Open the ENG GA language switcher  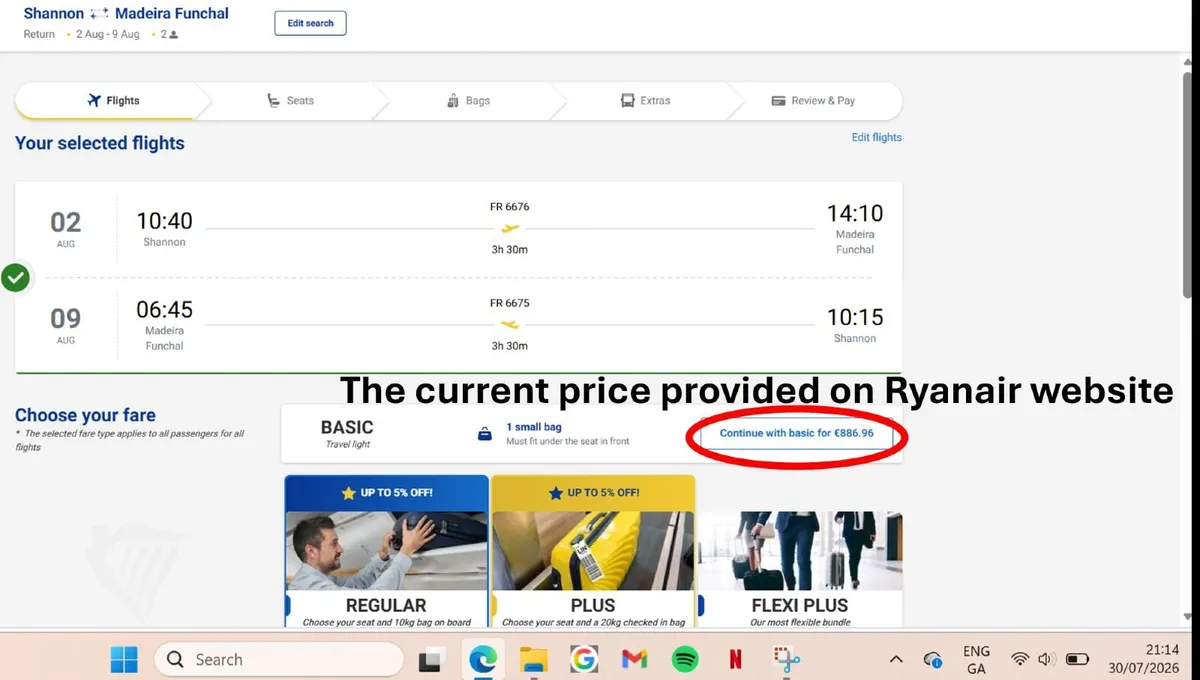tap(977, 660)
